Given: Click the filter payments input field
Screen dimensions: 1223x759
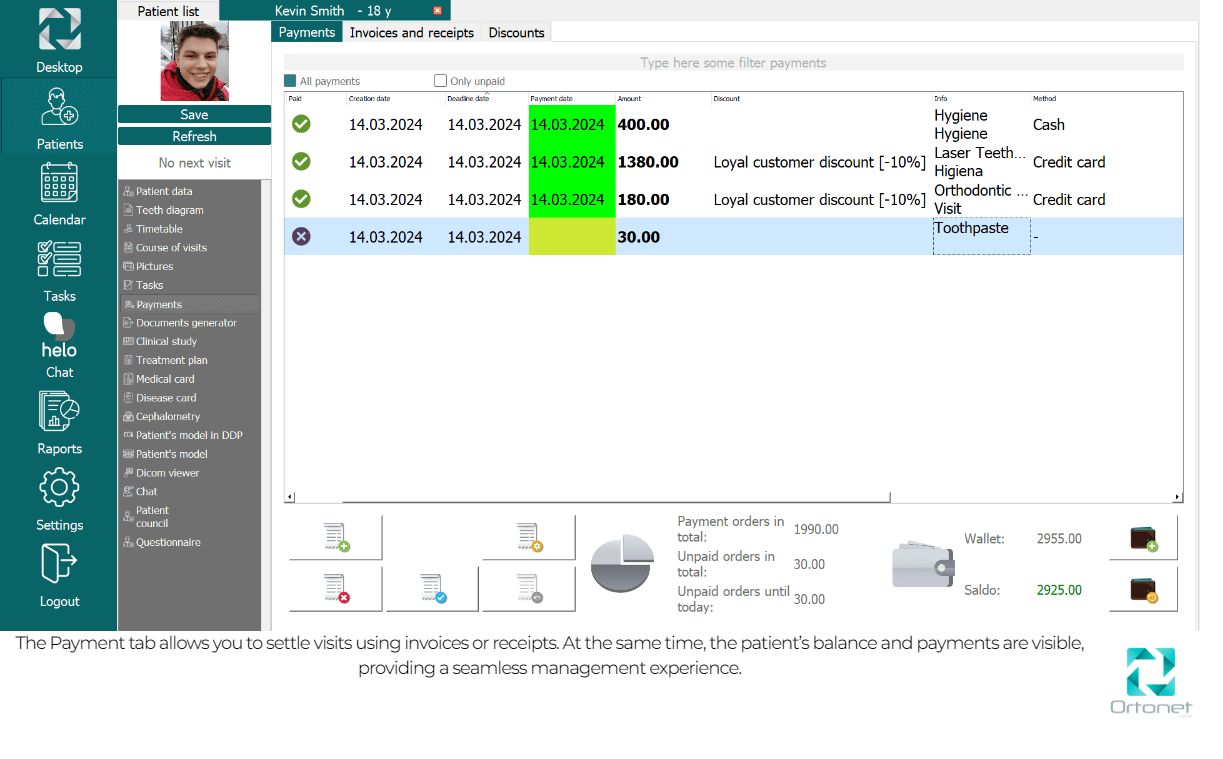Looking at the screenshot, I should (x=733, y=63).
